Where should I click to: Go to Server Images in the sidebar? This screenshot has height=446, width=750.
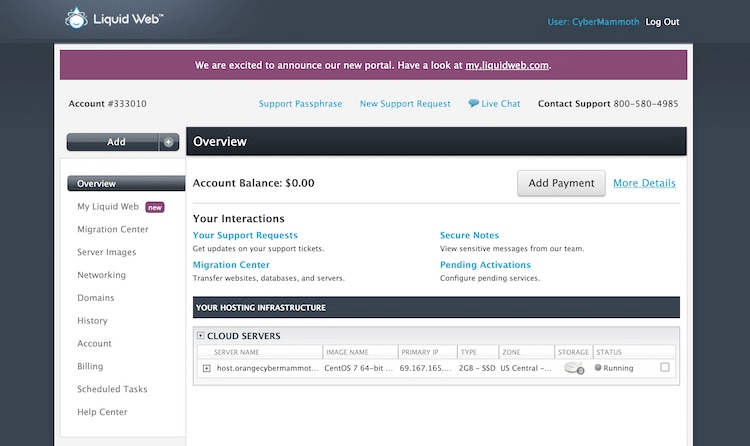[x=107, y=252]
